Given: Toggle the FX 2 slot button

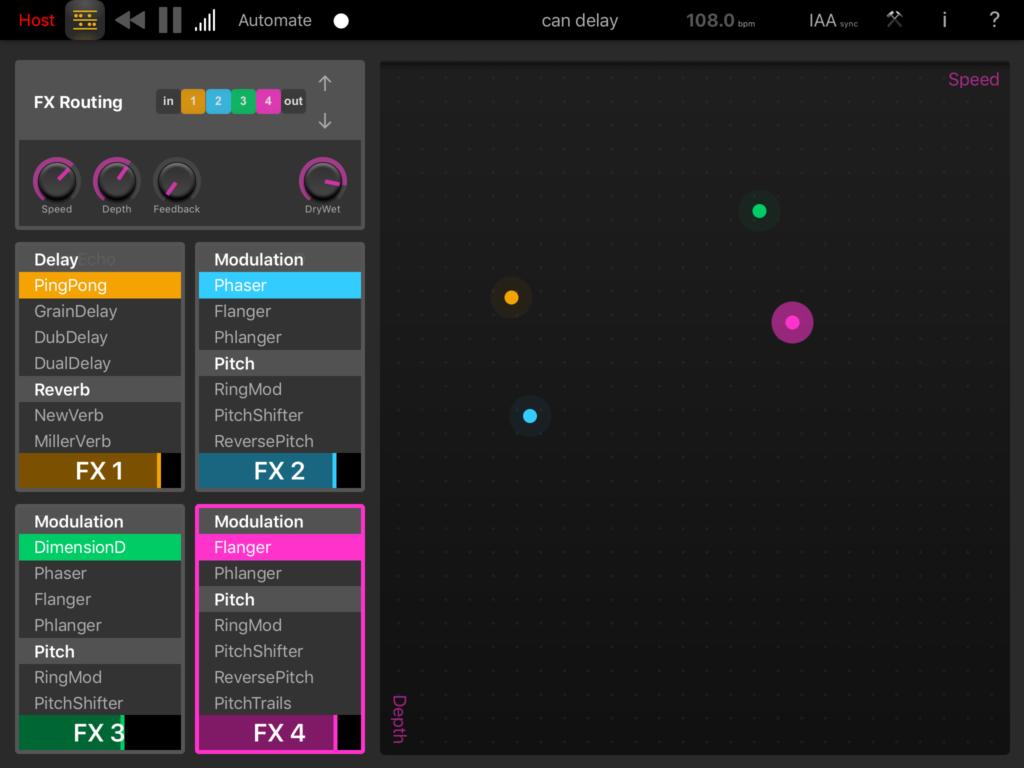Looking at the screenshot, I should coord(280,471).
